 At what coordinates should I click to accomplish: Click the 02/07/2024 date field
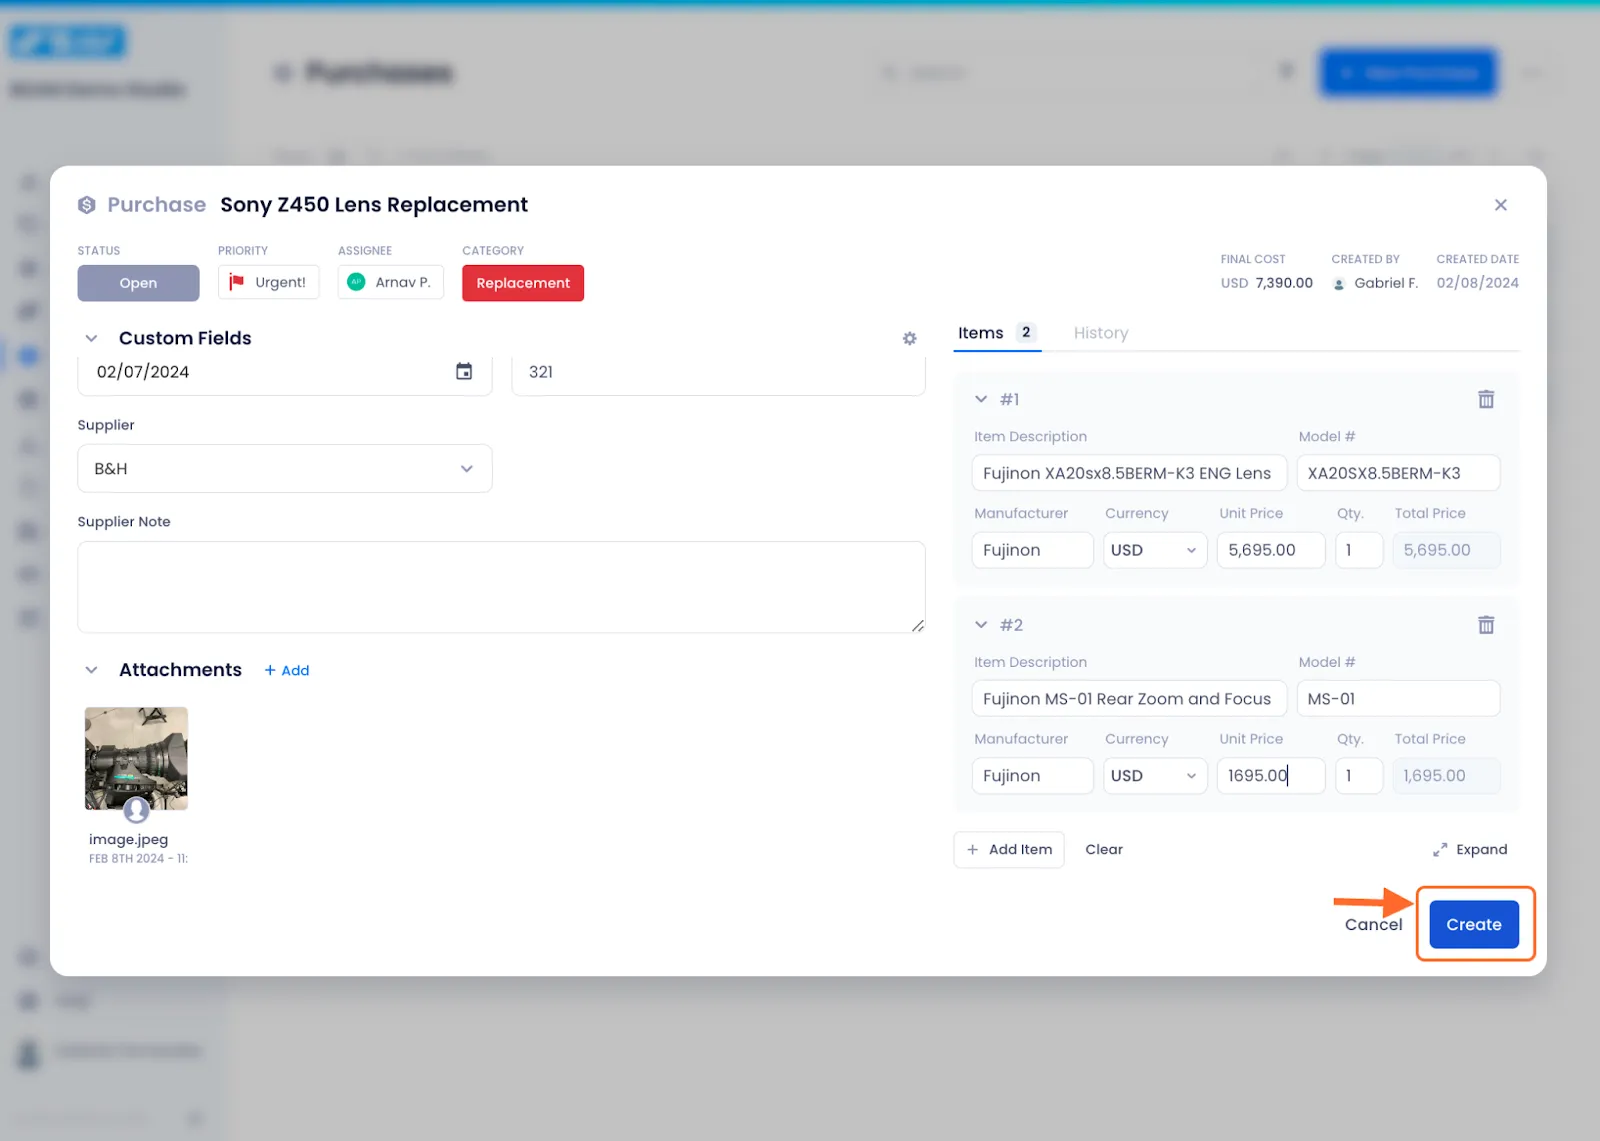pyautogui.click(x=285, y=372)
